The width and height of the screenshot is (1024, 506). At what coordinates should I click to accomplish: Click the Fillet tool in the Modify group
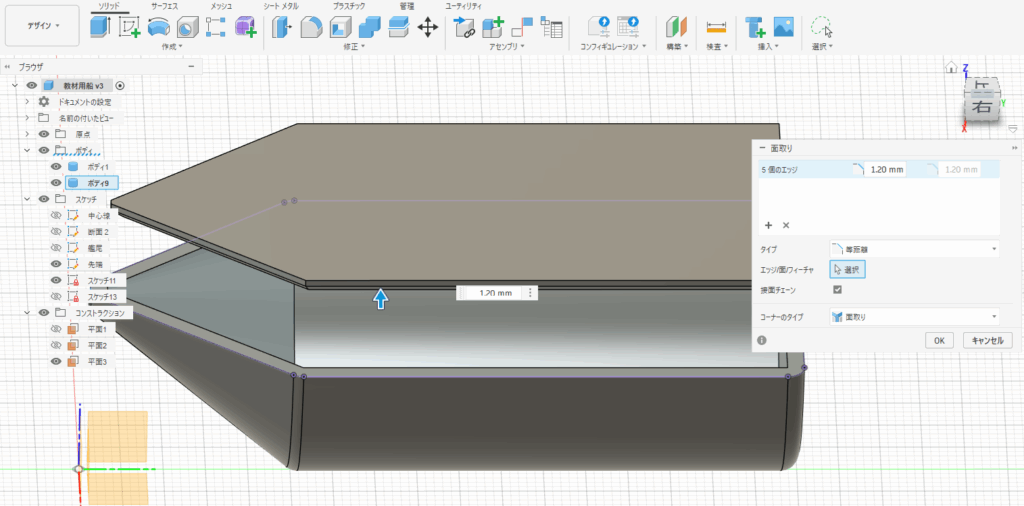pos(310,27)
